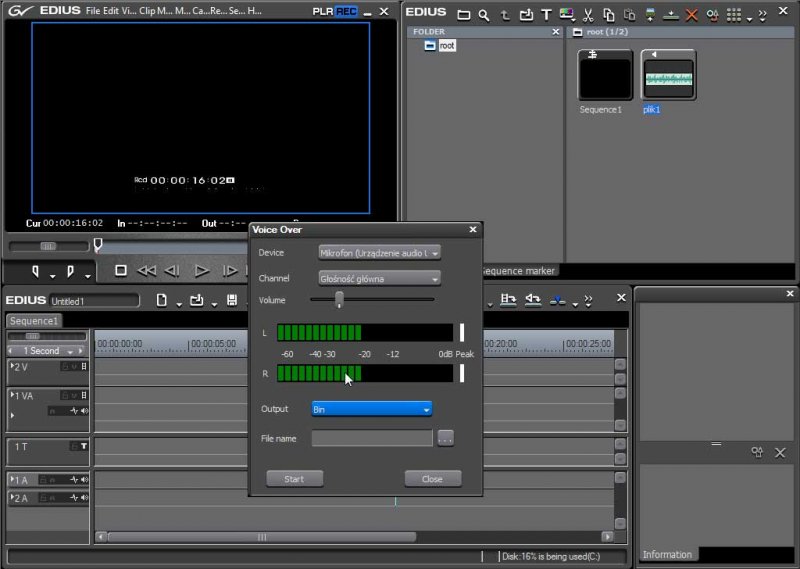This screenshot has width=800, height=569.
Task: Select the Sequence1 timeline tab
Action: (x=35, y=321)
